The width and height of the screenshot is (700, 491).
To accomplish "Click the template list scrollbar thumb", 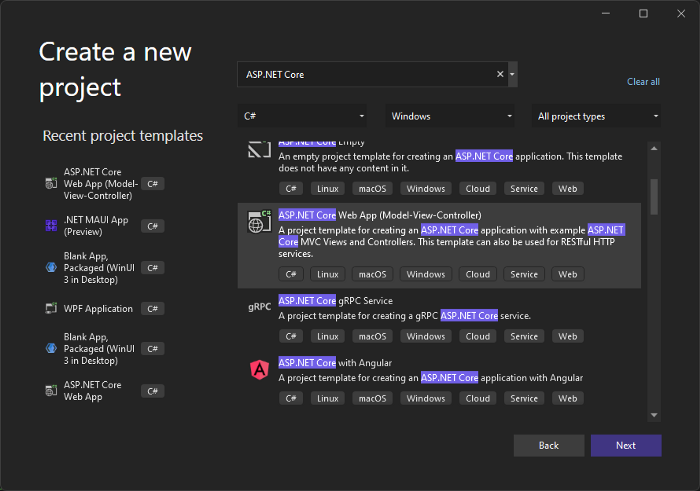I will point(654,197).
